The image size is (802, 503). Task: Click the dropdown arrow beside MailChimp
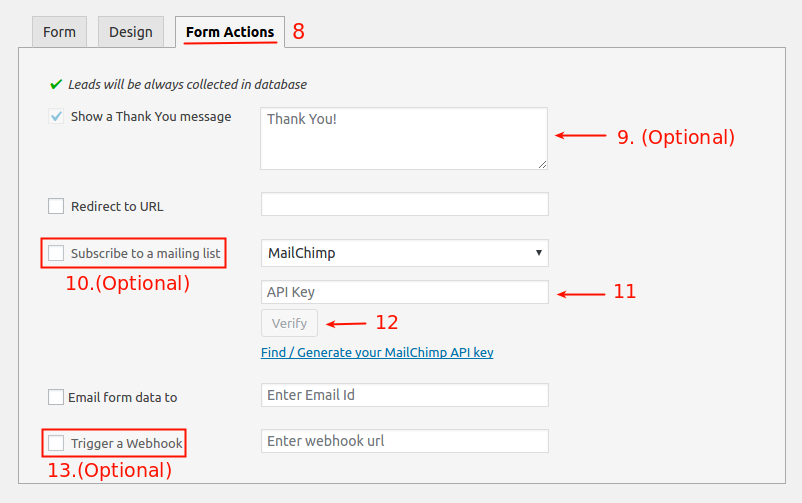[539, 253]
